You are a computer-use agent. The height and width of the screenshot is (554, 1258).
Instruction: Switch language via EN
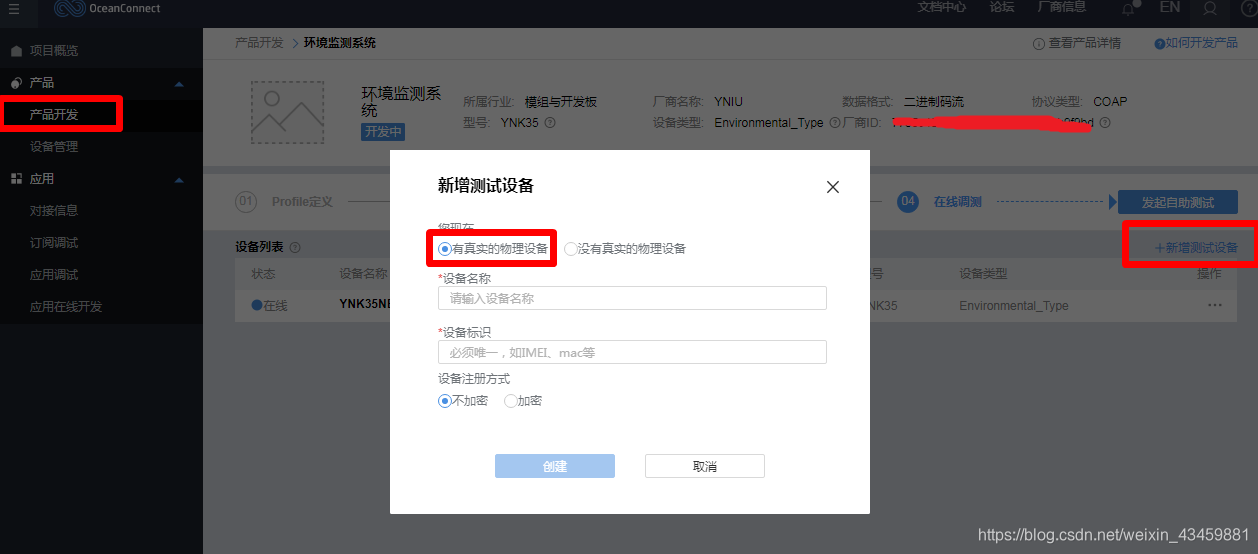point(1169,7)
